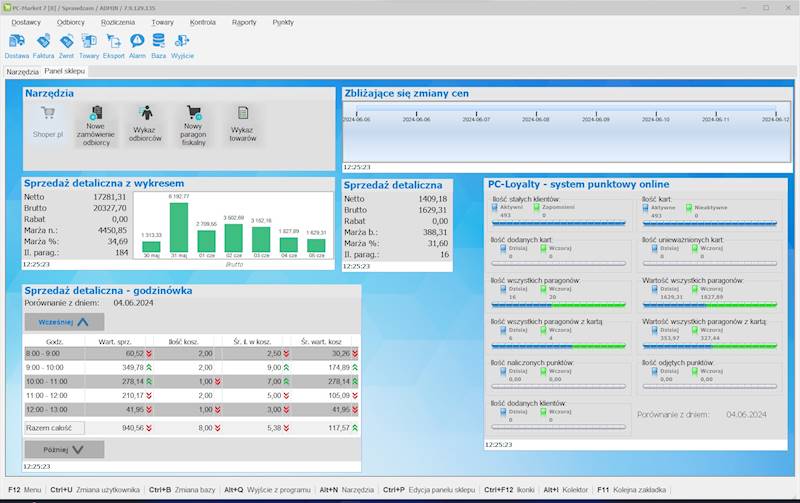Viewport: 800px width, 503px height.
Task: Open Wykaz towarów tool
Action: (243, 127)
